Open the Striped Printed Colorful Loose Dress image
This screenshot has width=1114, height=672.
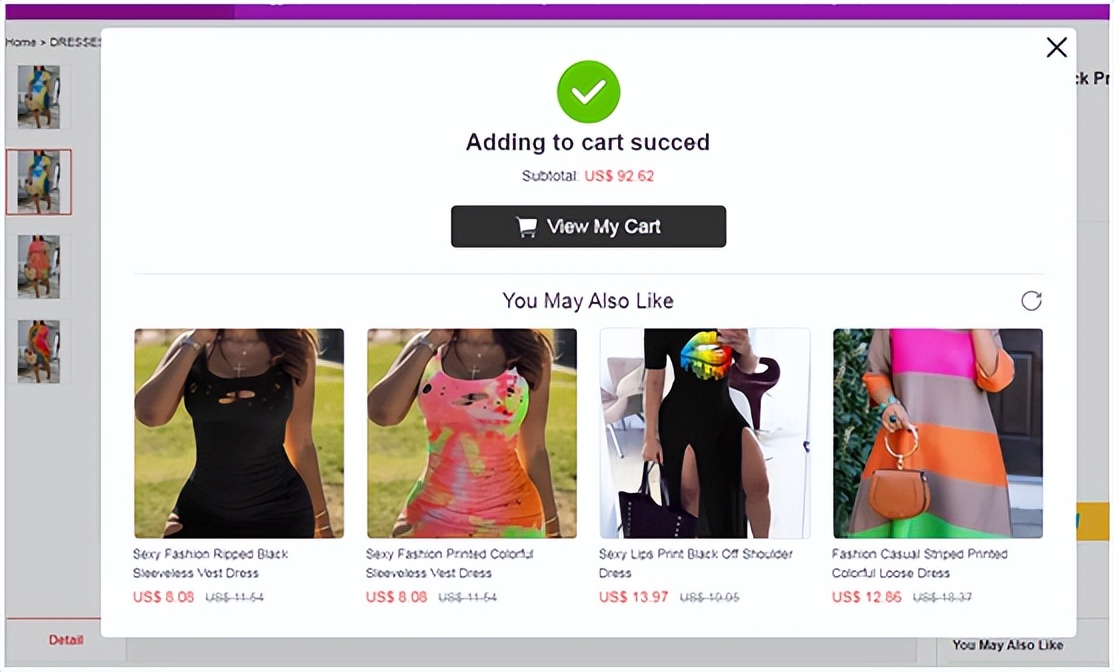[x=938, y=433]
